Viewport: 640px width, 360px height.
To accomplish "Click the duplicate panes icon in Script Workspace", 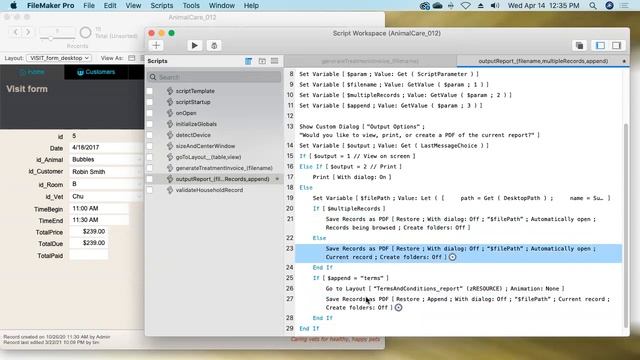I will click(x=579, y=45).
